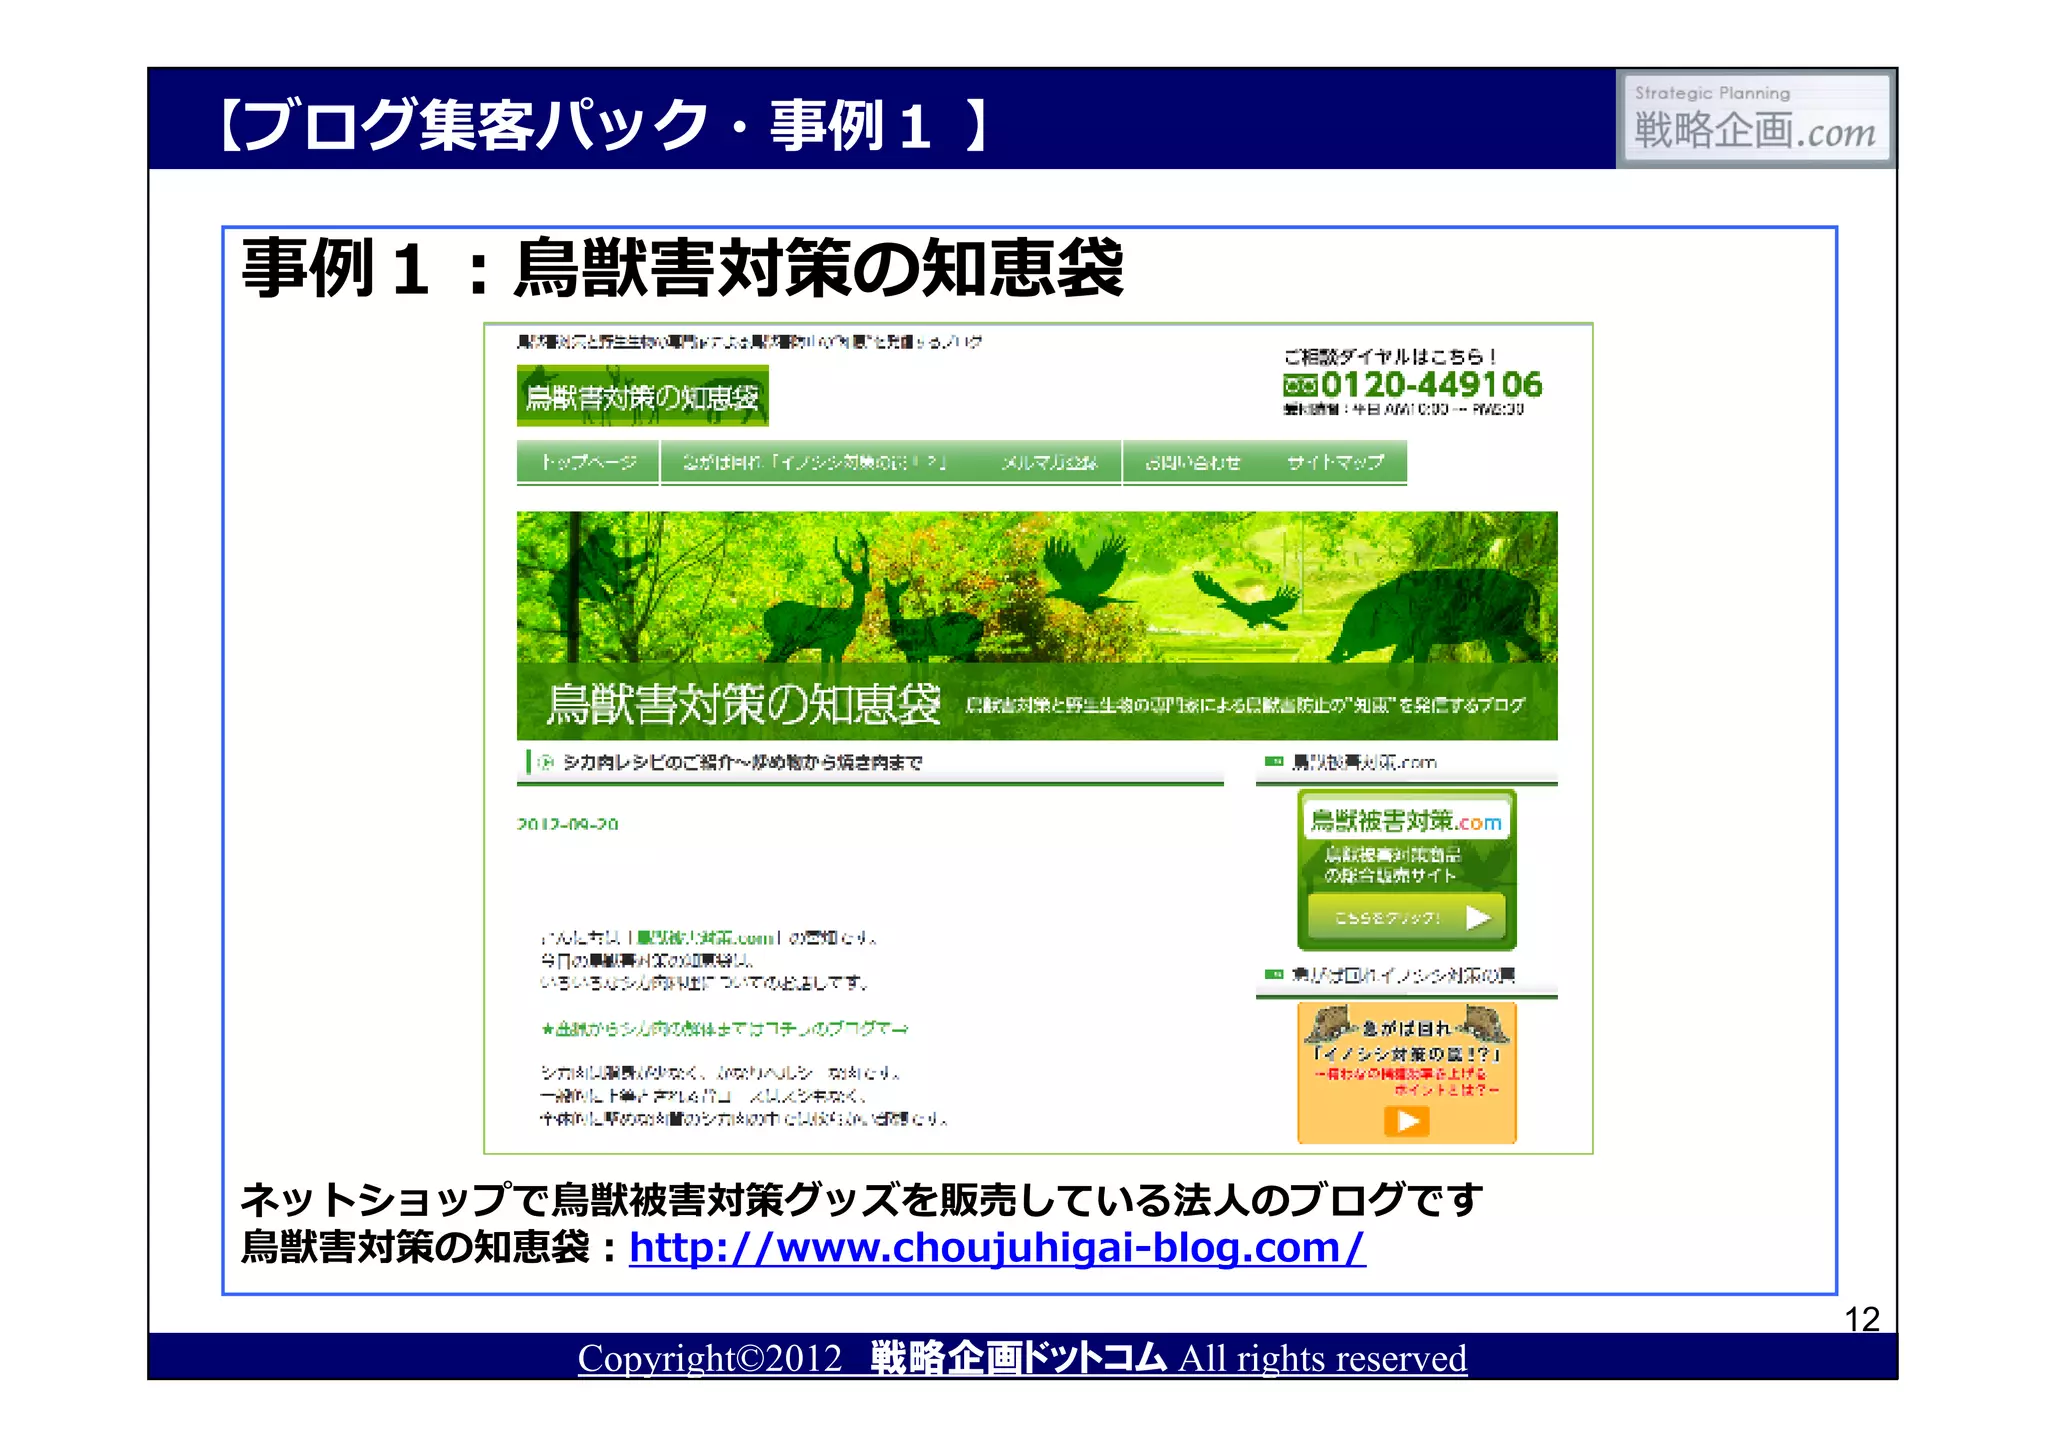Click the forest hero banner with deer silhouettes

[x=1037, y=625]
